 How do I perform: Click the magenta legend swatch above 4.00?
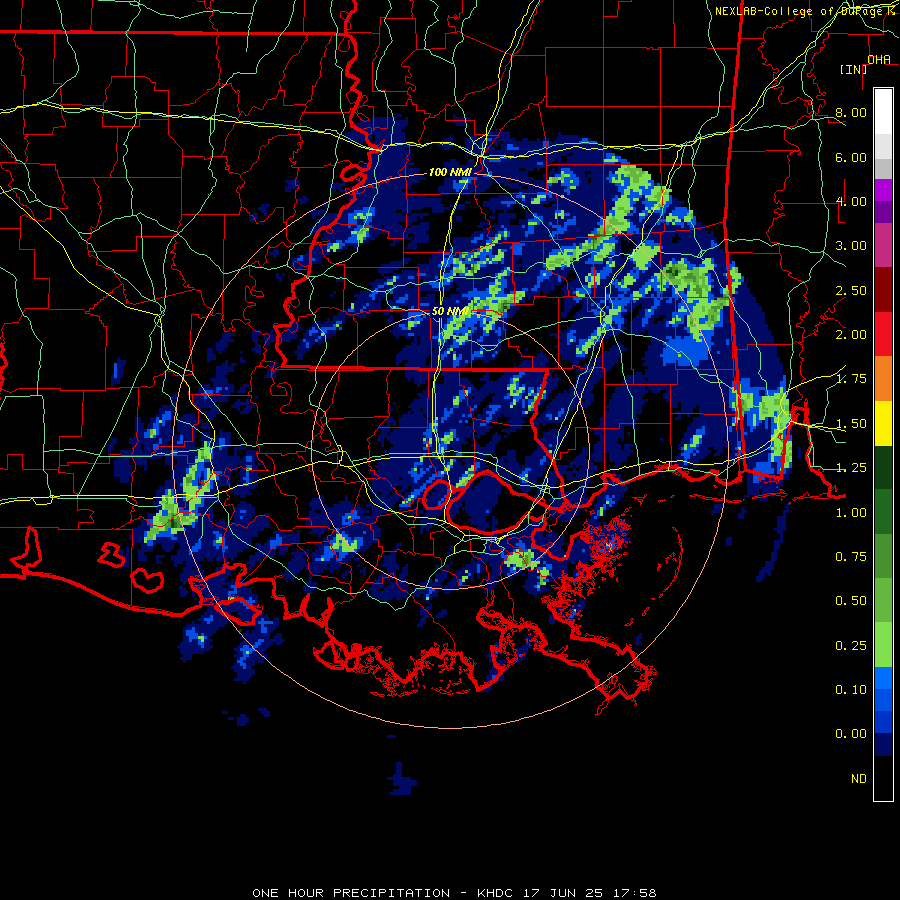coord(883,190)
